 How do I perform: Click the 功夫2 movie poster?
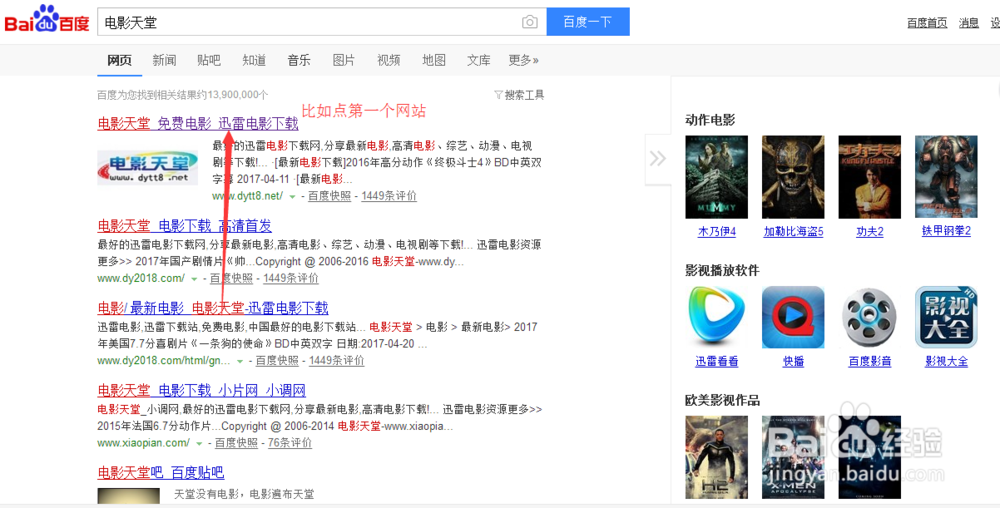[869, 177]
